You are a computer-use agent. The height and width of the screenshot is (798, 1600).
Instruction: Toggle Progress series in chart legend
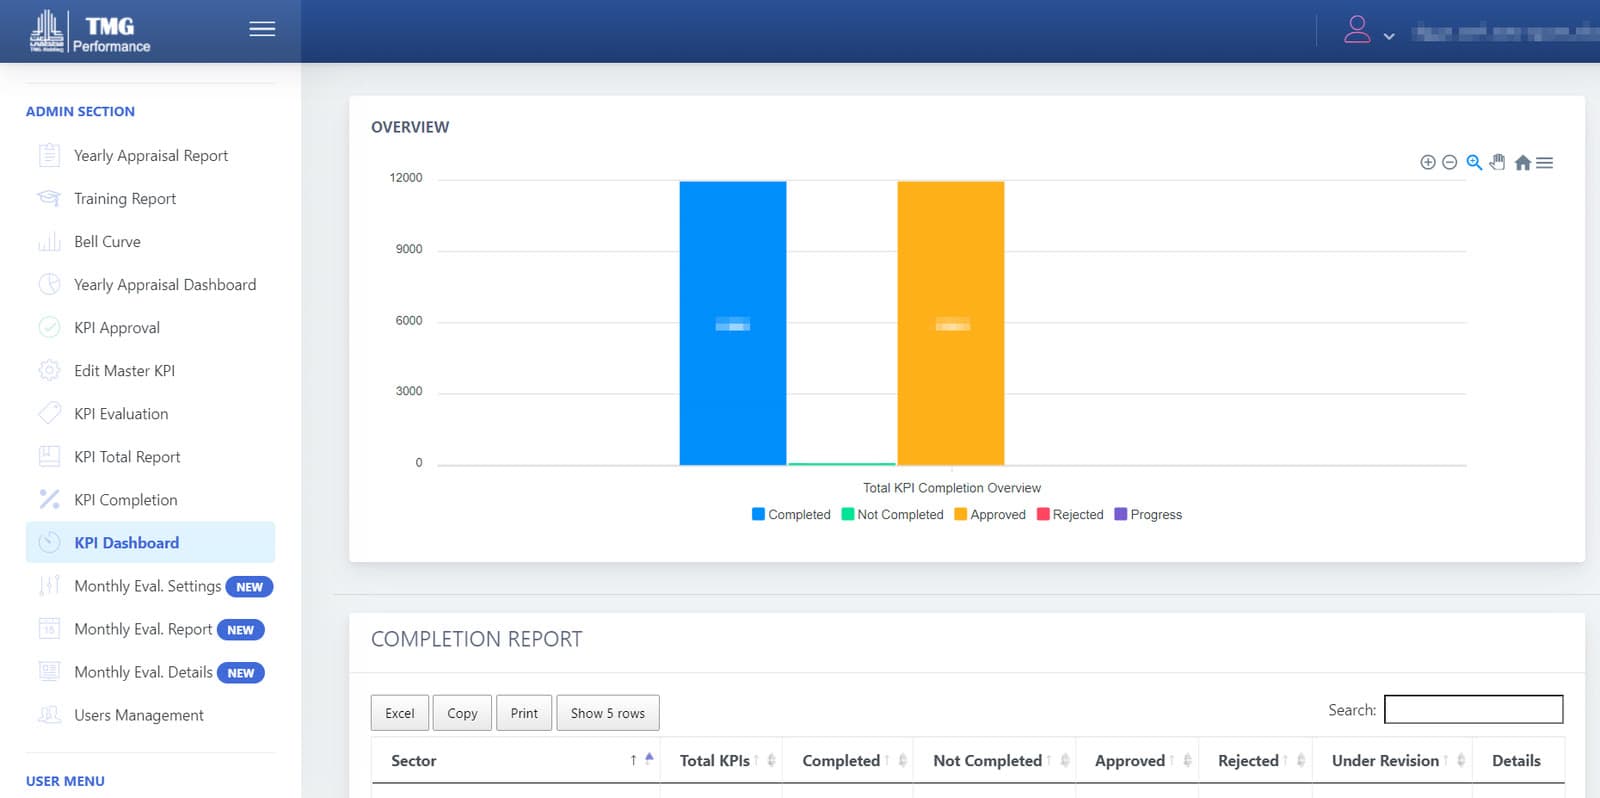[1148, 514]
